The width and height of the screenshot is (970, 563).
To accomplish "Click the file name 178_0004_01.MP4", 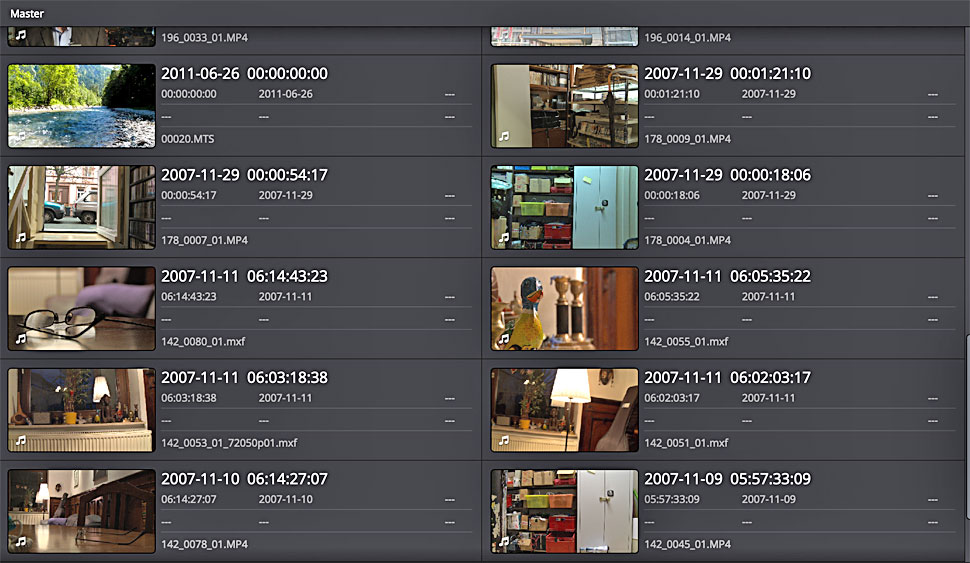I will point(687,240).
